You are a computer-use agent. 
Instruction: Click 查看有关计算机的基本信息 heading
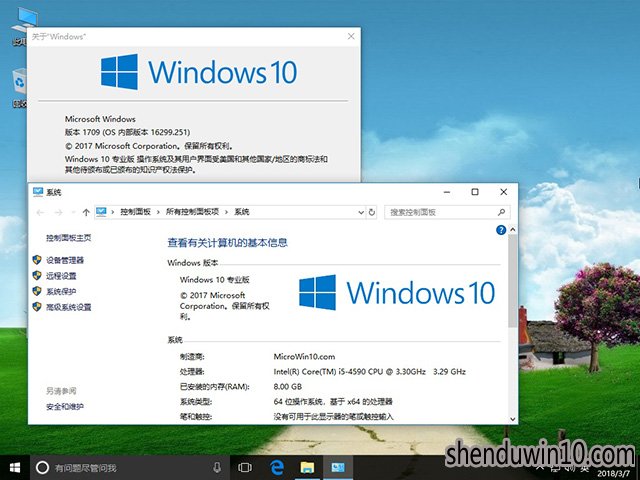(x=227, y=243)
